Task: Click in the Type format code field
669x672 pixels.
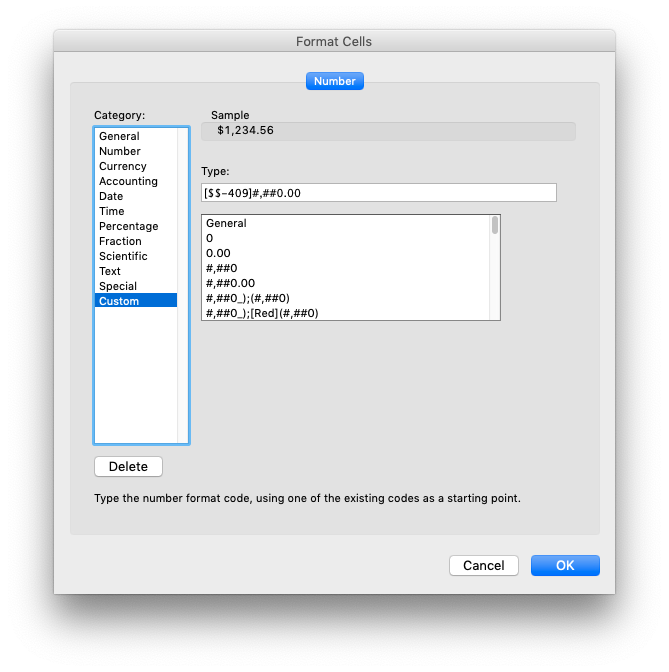Action: (x=379, y=193)
